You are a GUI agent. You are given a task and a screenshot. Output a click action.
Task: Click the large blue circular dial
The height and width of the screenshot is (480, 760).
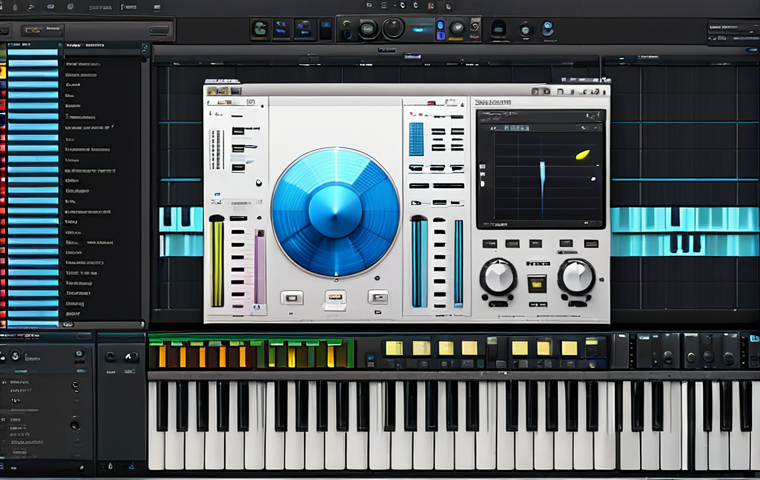coord(335,212)
